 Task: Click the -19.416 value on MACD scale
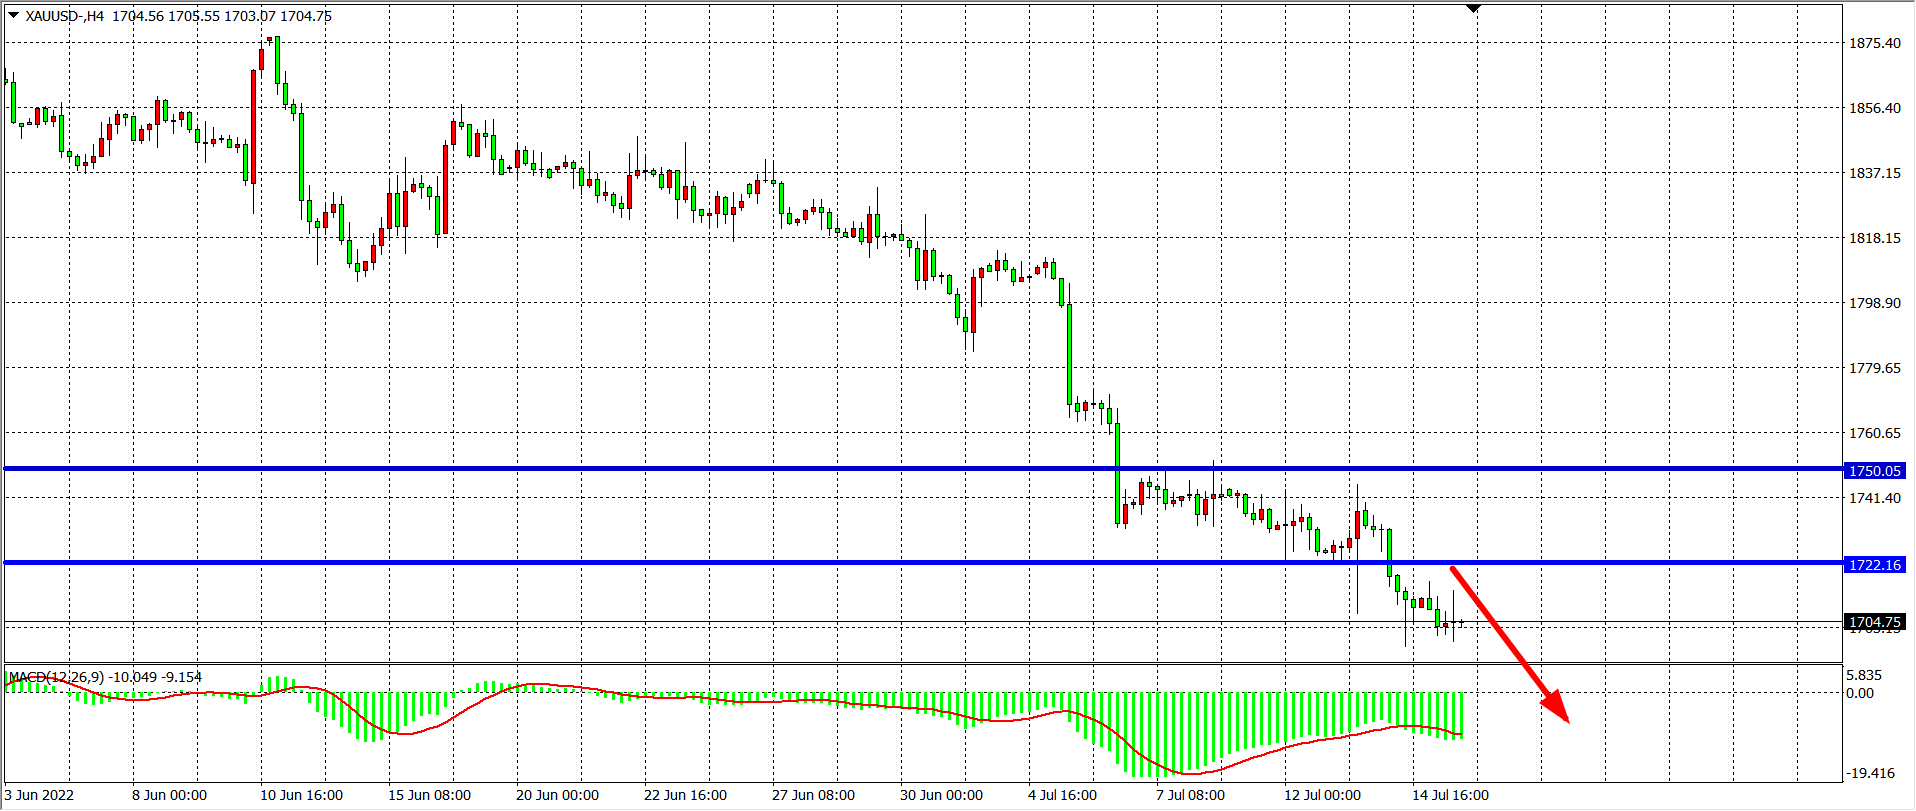pyautogui.click(x=1870, y=773)
